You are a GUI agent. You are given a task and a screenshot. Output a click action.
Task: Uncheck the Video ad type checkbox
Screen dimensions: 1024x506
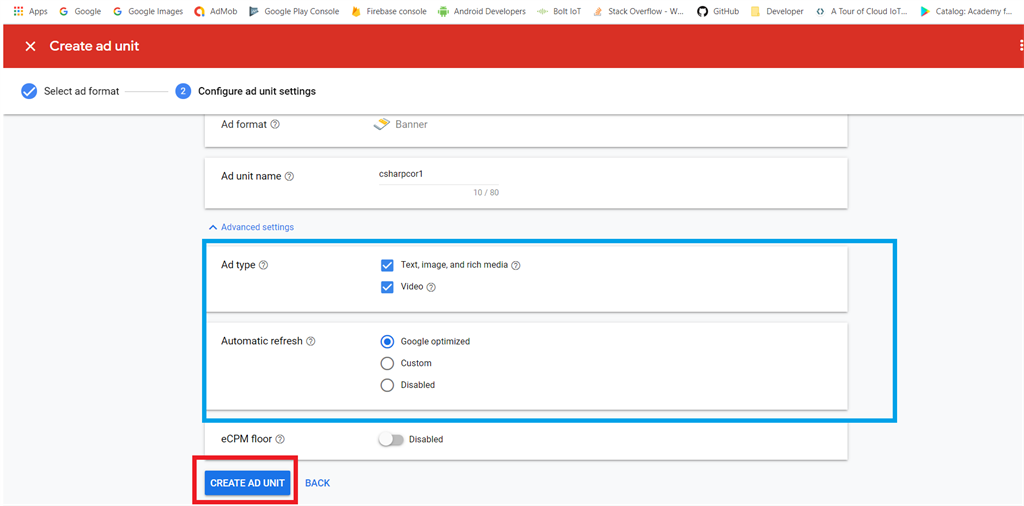(x=387, y=287)
